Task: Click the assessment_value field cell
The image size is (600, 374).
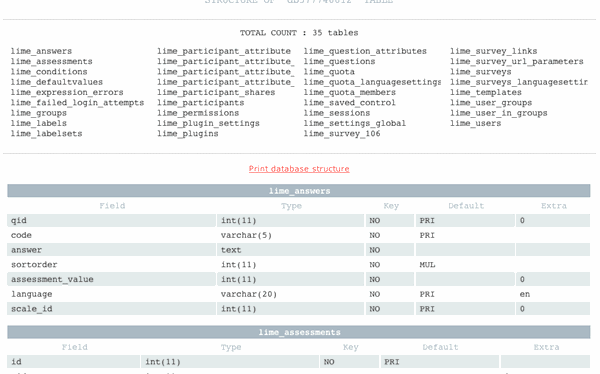Action: (x=111, y=279)
